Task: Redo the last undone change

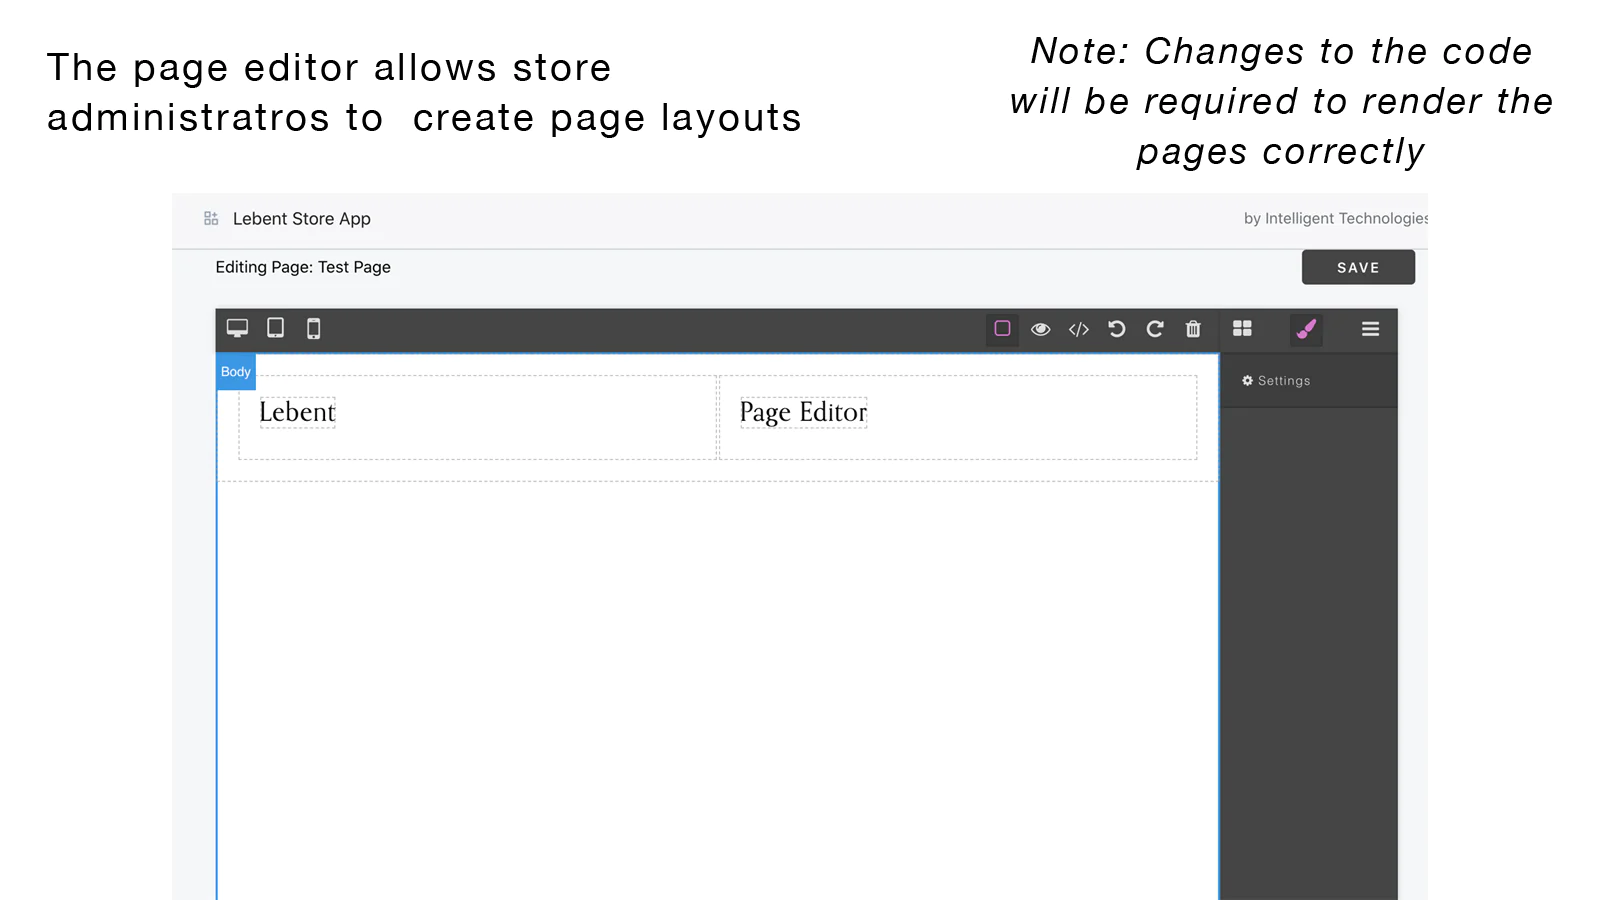Action: click(1154, 329)
